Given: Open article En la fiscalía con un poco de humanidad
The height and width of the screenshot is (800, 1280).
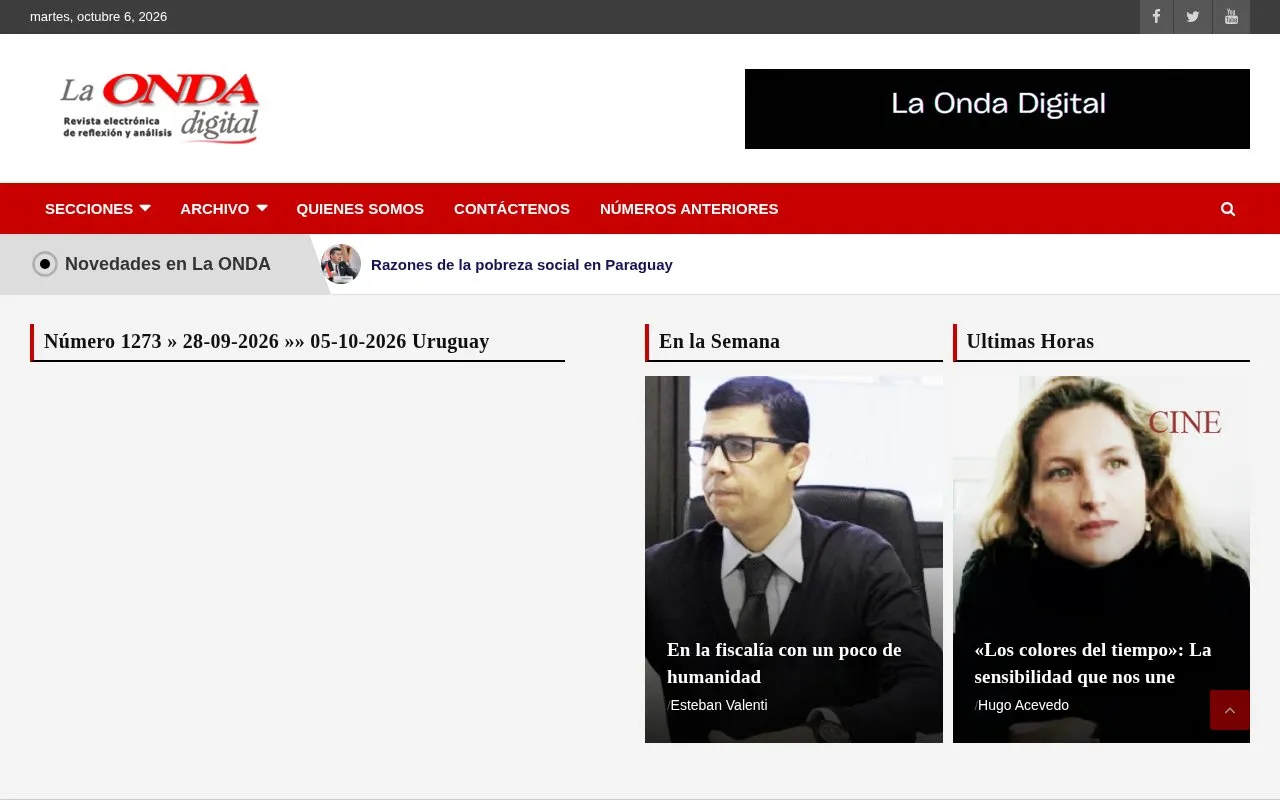Looking at the screenshot, I should pos(784,663).
